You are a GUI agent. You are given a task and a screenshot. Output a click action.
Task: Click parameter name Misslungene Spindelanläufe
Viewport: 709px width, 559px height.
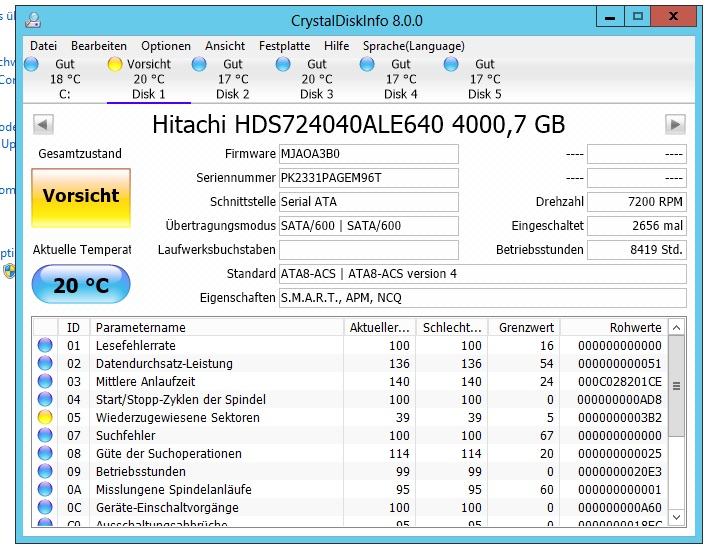click(x=174, y=489)
